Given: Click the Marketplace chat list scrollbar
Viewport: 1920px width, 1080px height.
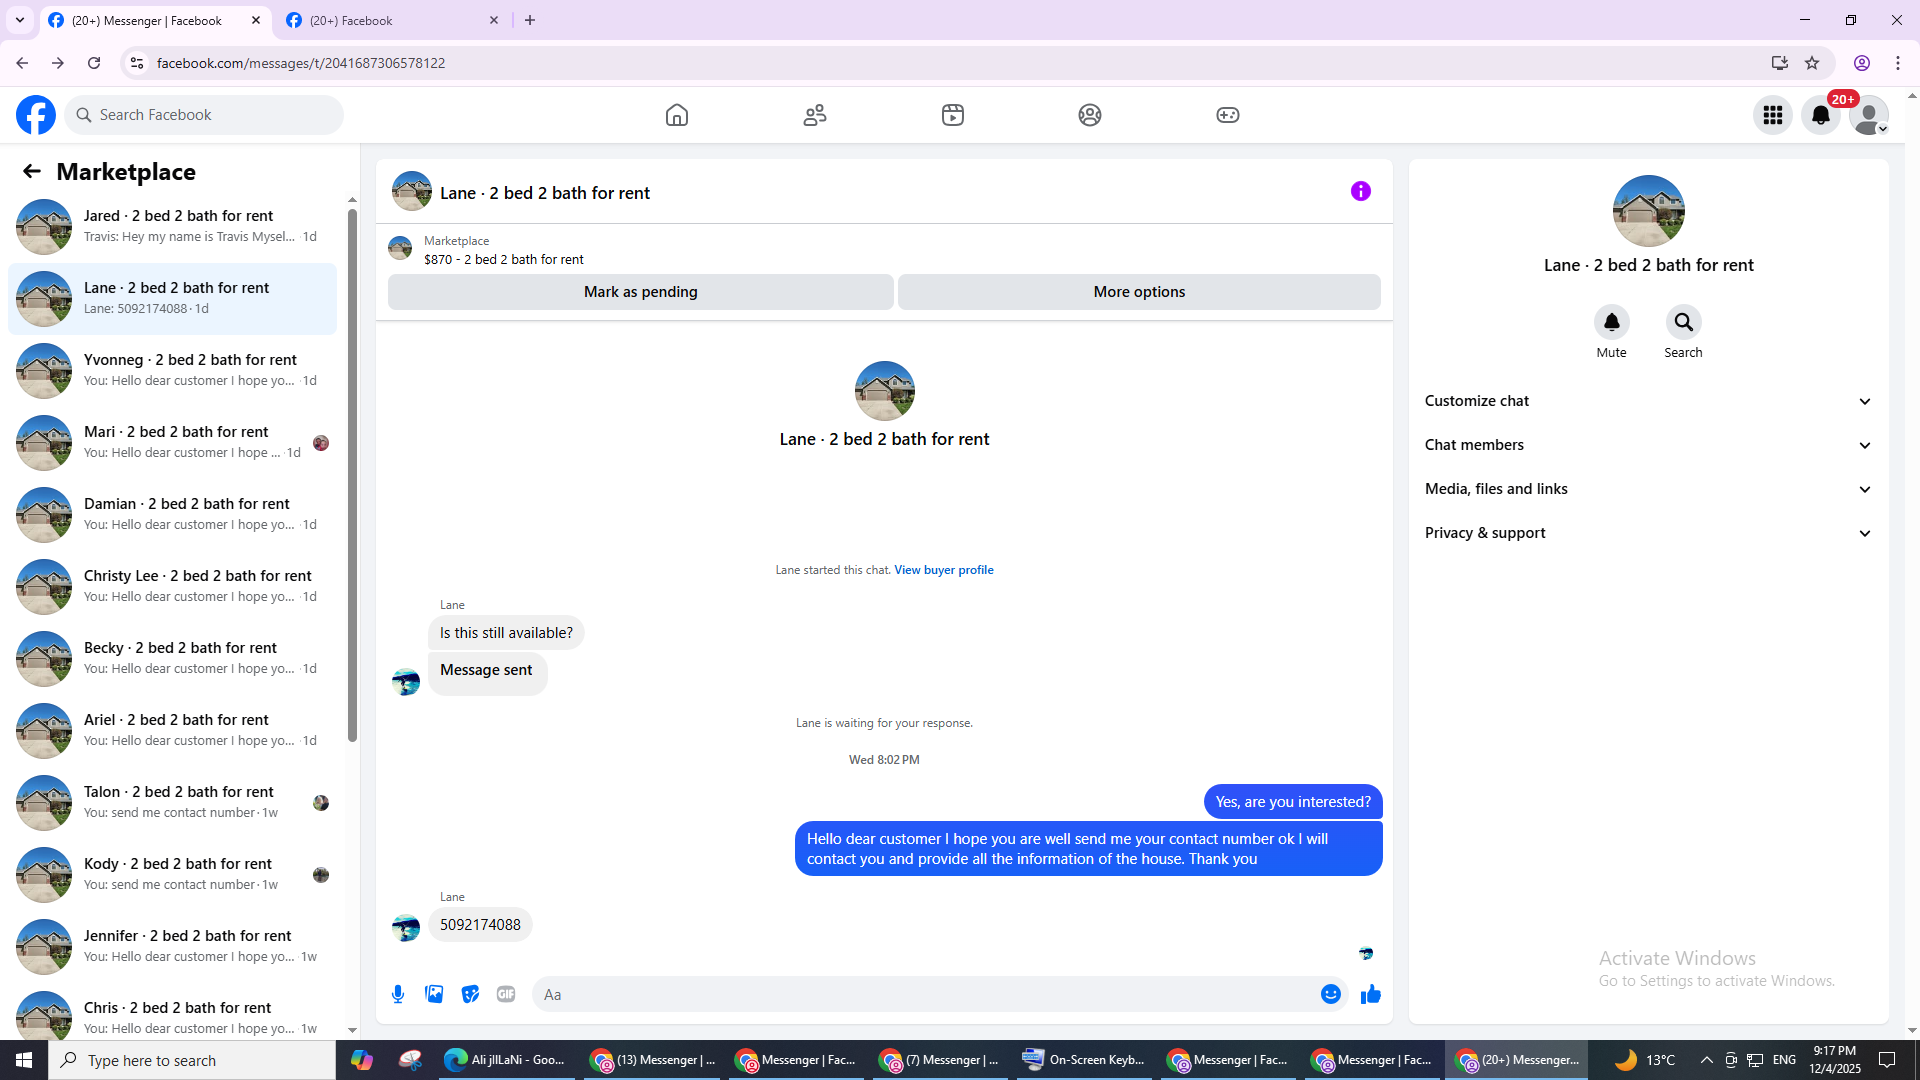Looking at the screenshot, I should (x=352, y=475).
